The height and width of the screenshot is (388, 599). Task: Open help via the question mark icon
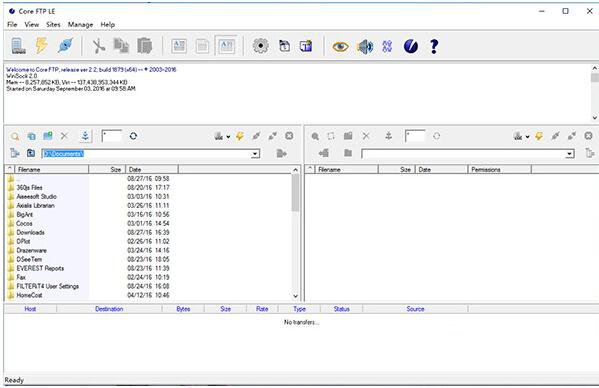point(434,47)
